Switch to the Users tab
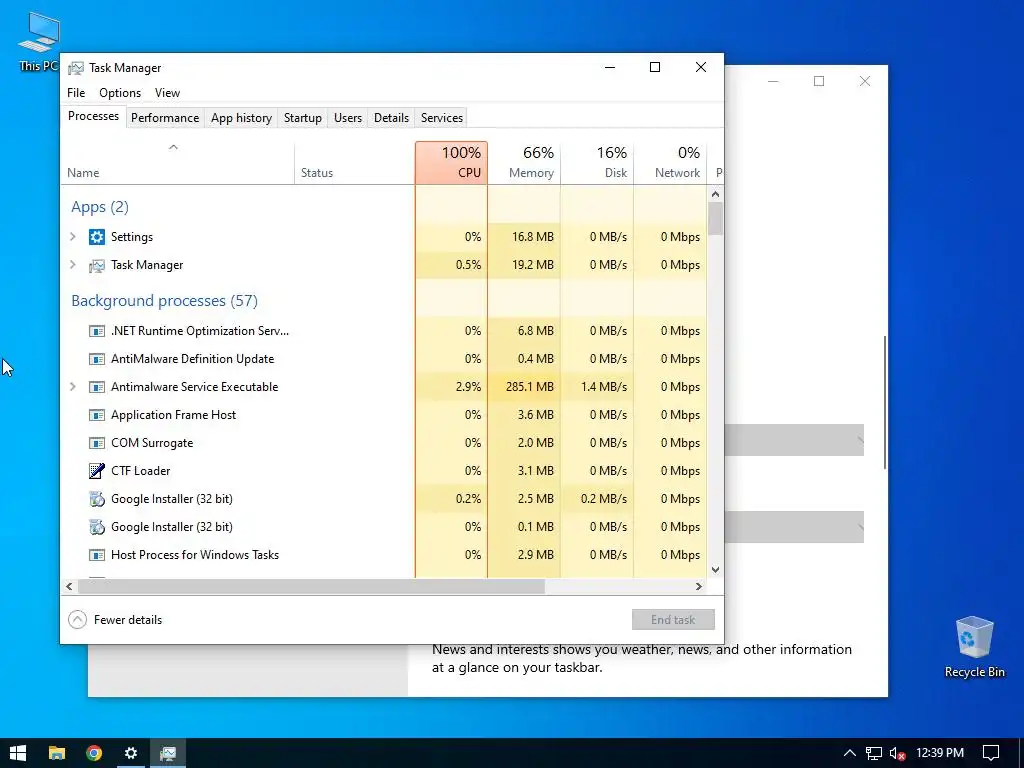This screenshot has width=1024, height=768. (x=347, y=118)
